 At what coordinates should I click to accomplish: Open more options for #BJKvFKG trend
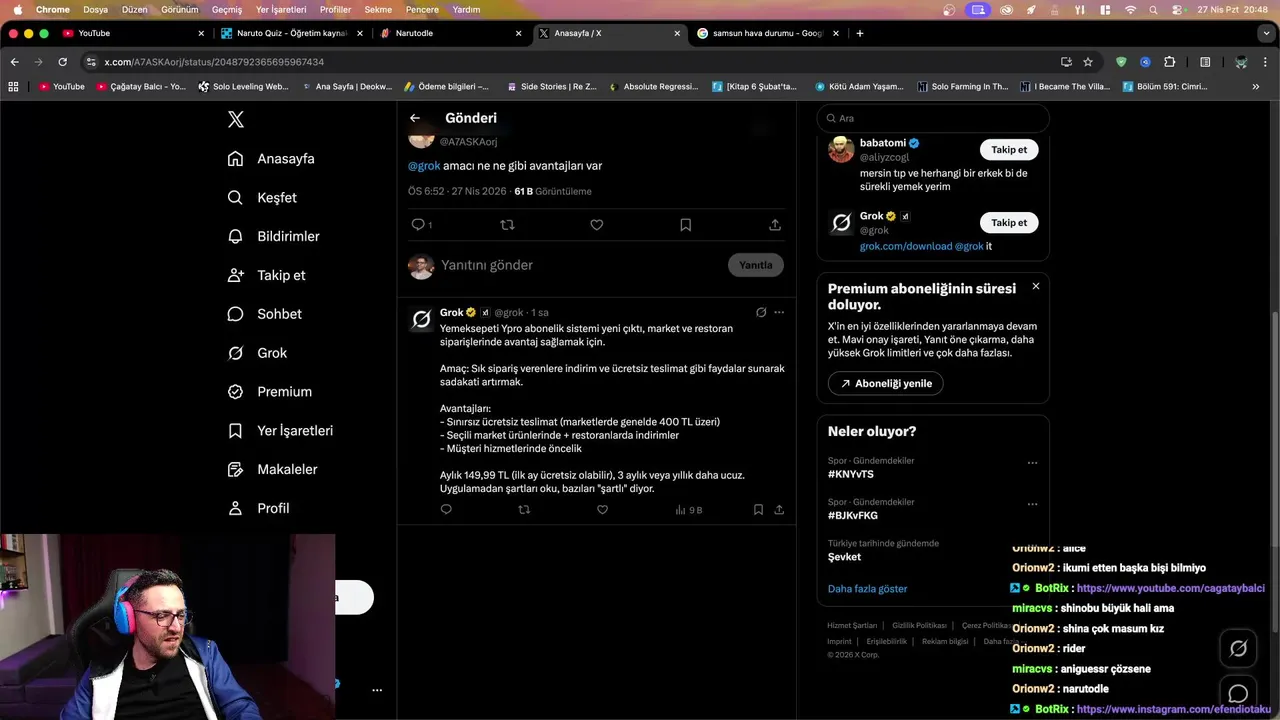pos(1033,504)
